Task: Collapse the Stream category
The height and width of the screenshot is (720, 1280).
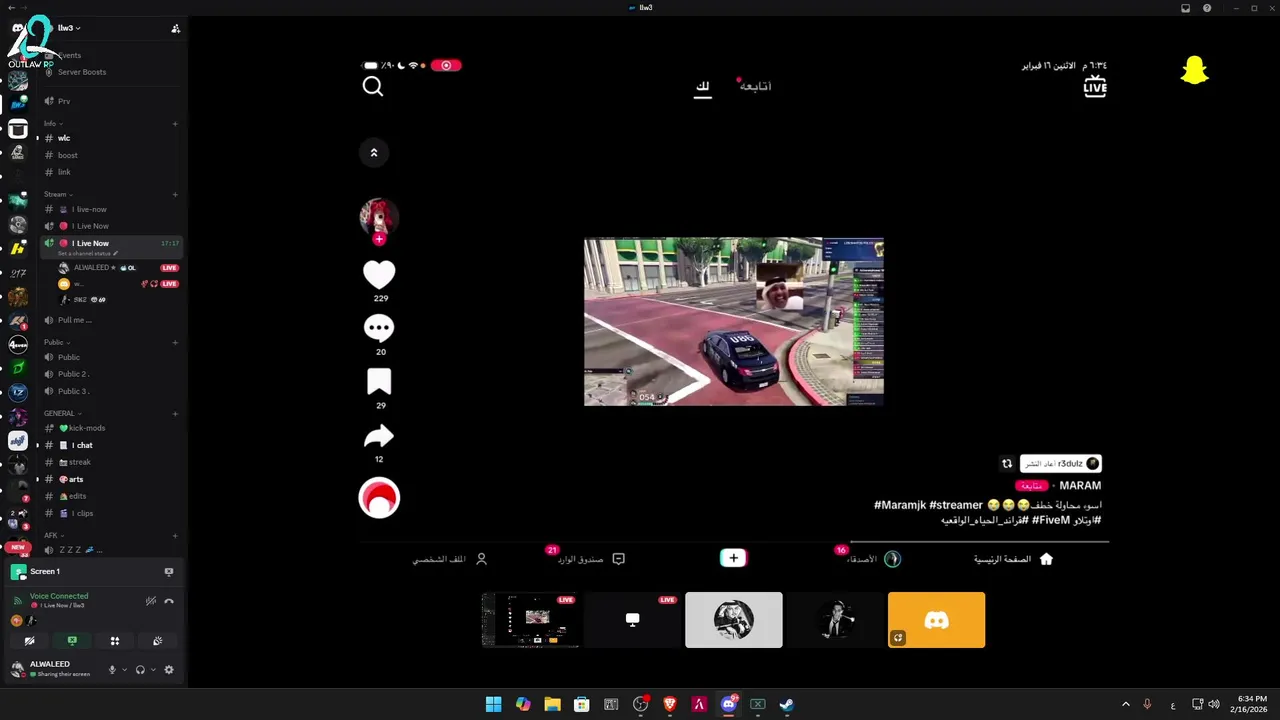Action: (x=58, y=195)
